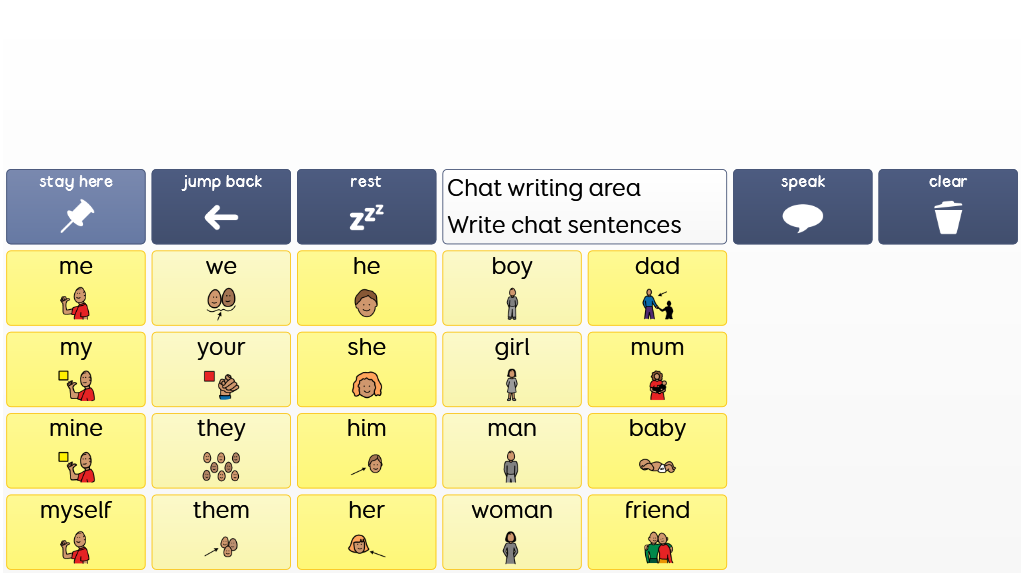Screen dimensions: 1024x576
Task: Click the jump back arrow
Action: [221, 206]
